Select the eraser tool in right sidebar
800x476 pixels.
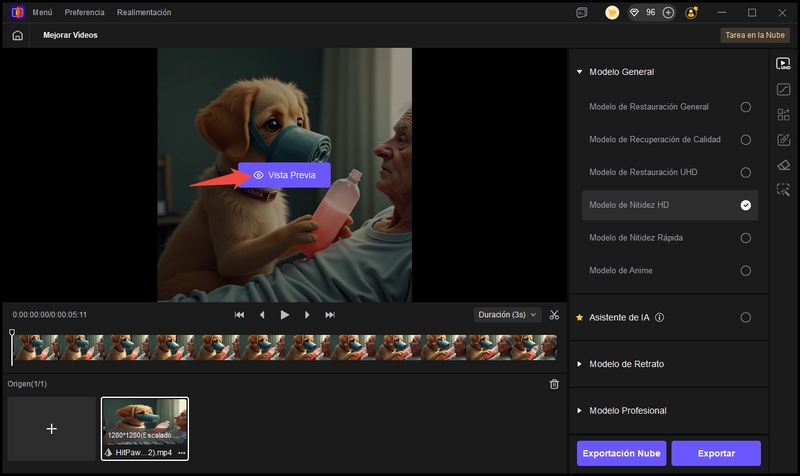tap(783, 164)
